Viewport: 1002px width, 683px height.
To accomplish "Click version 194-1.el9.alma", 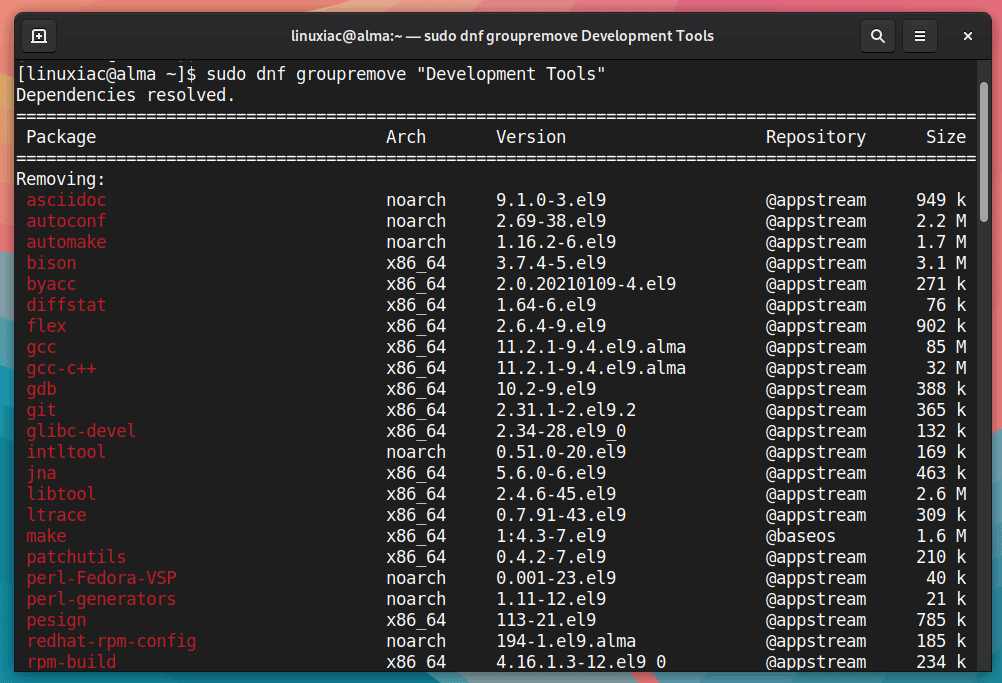I will (x=566, y=641).
